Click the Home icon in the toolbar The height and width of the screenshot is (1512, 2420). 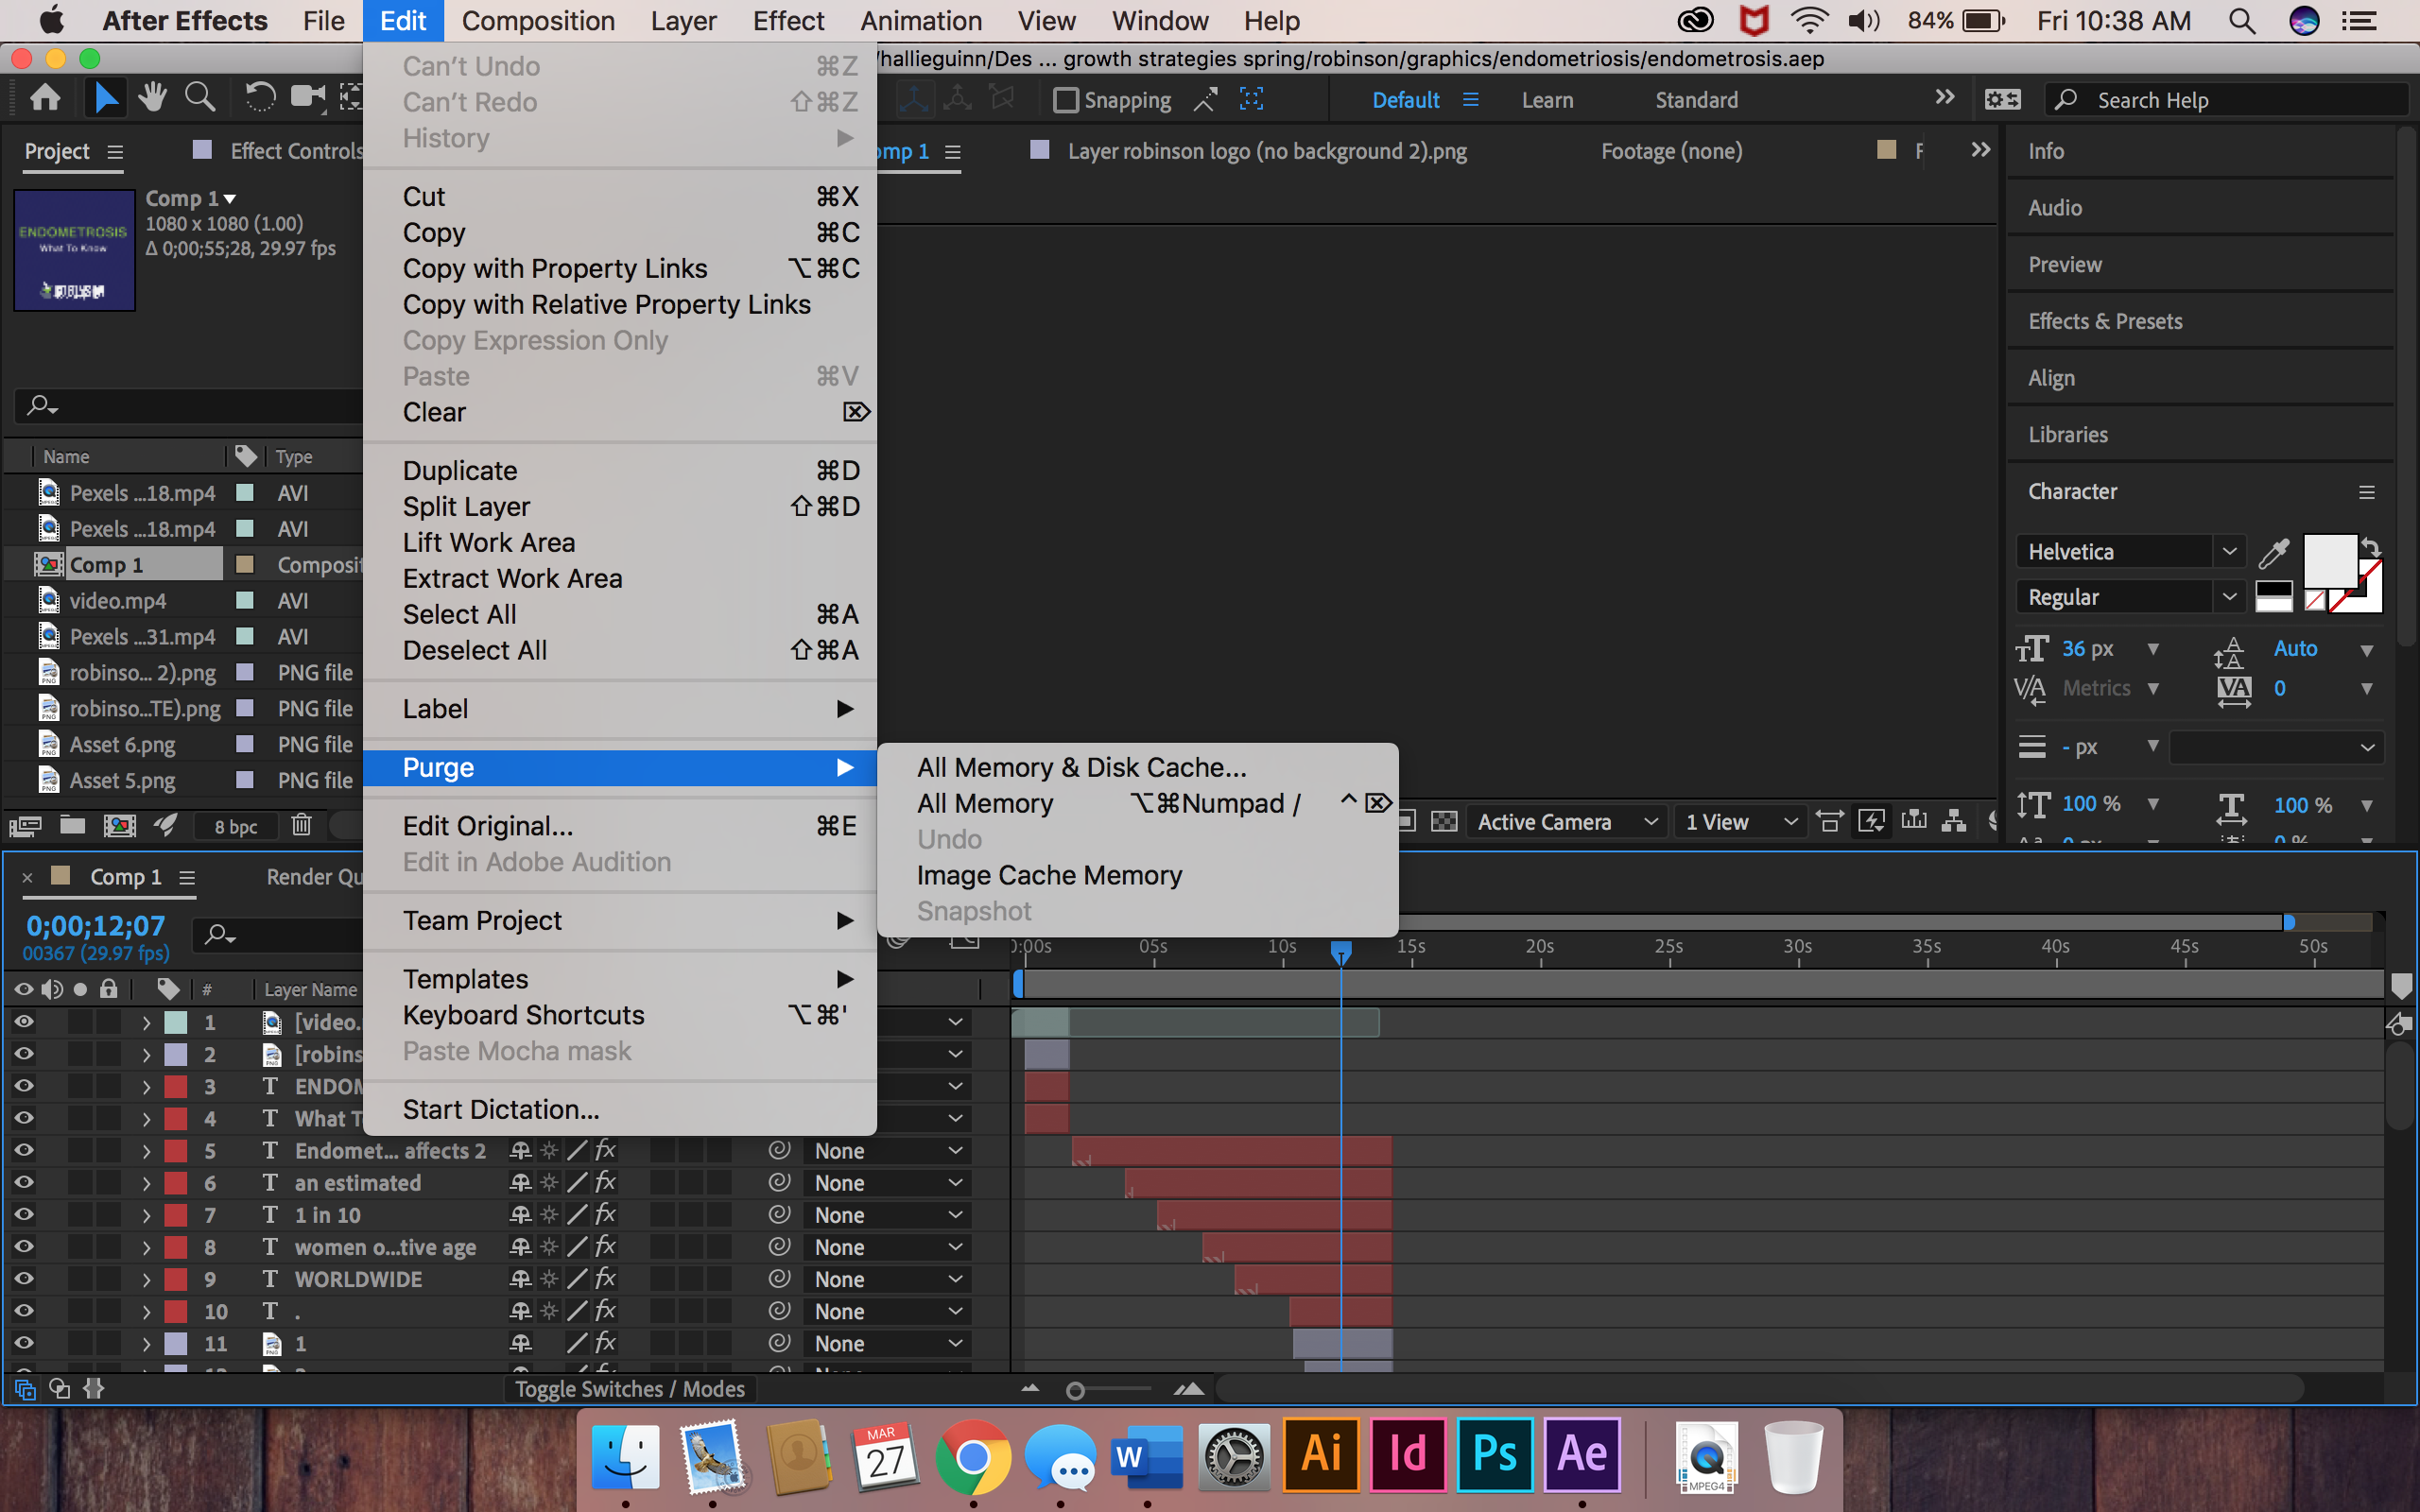44,97
